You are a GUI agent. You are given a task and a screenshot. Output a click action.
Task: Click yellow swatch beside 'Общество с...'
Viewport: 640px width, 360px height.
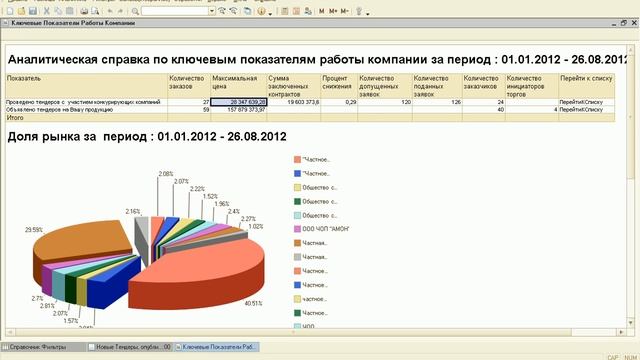pos(297,187)
